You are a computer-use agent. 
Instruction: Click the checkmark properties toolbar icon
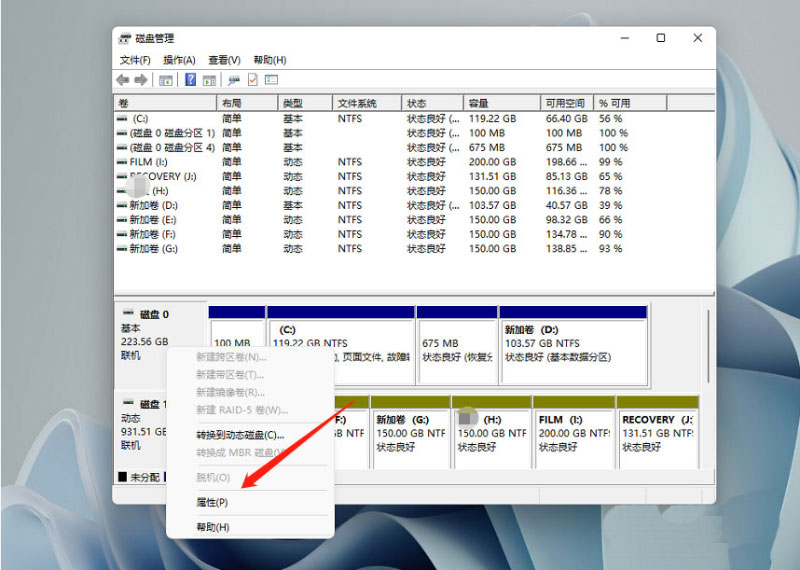pyautogui.click(x=253, y=80)
